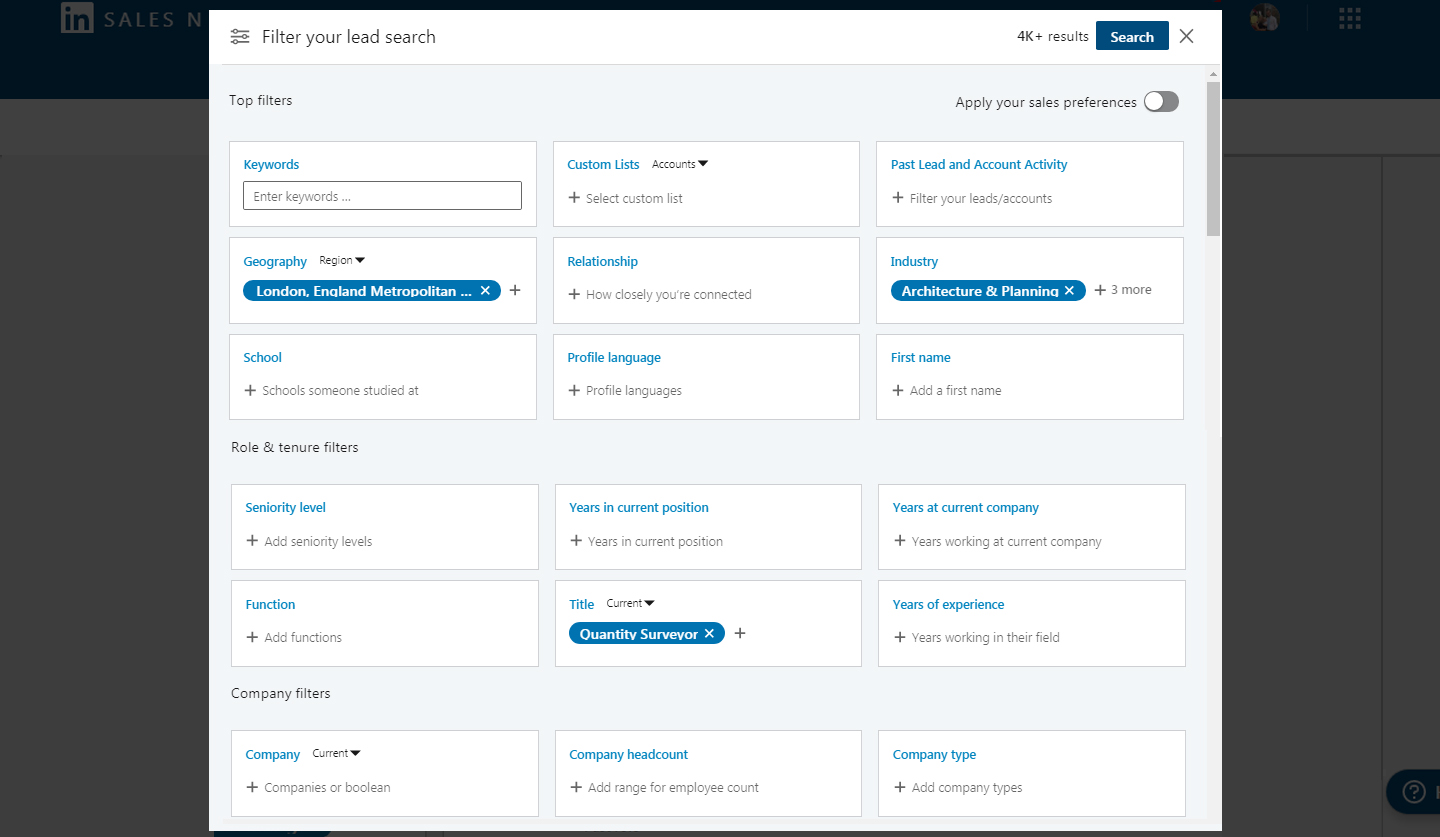Viewport: 1440px width, 837px height.
Task: Click the filter sliders icon in header
Action: (x=240, y=37)
